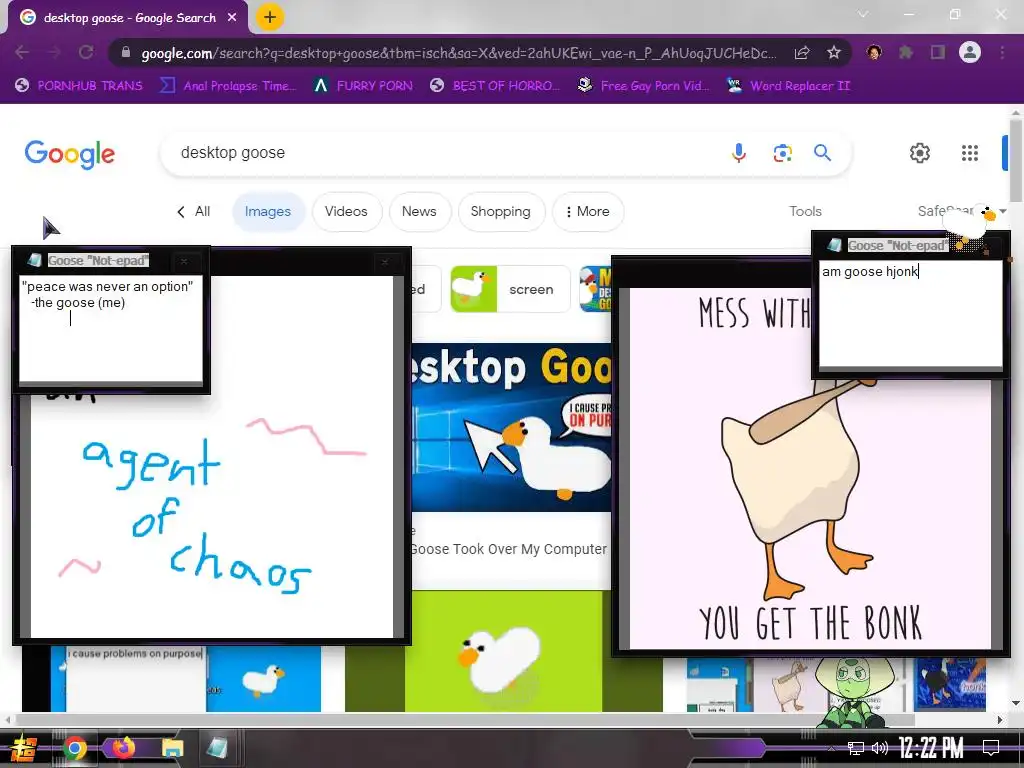Image resolution: width=1024 pixels, height=768 pixels.
Task: Open the Desktop Goose video thumbnail
Action: [x=511, y=427]
